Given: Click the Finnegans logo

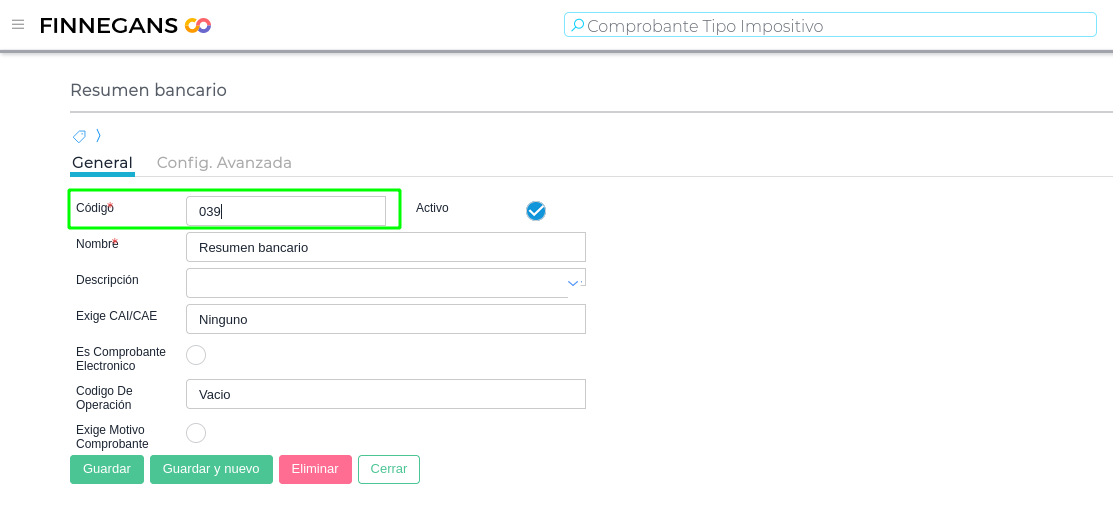Looking at the screenshot, I should click(125, 25).
